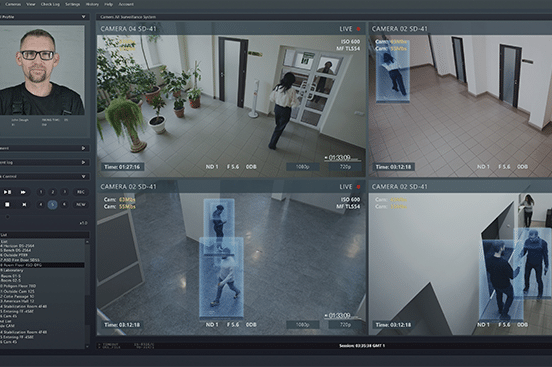Click Time: 01:27:16 label on Camera 04

pos(122,167)
